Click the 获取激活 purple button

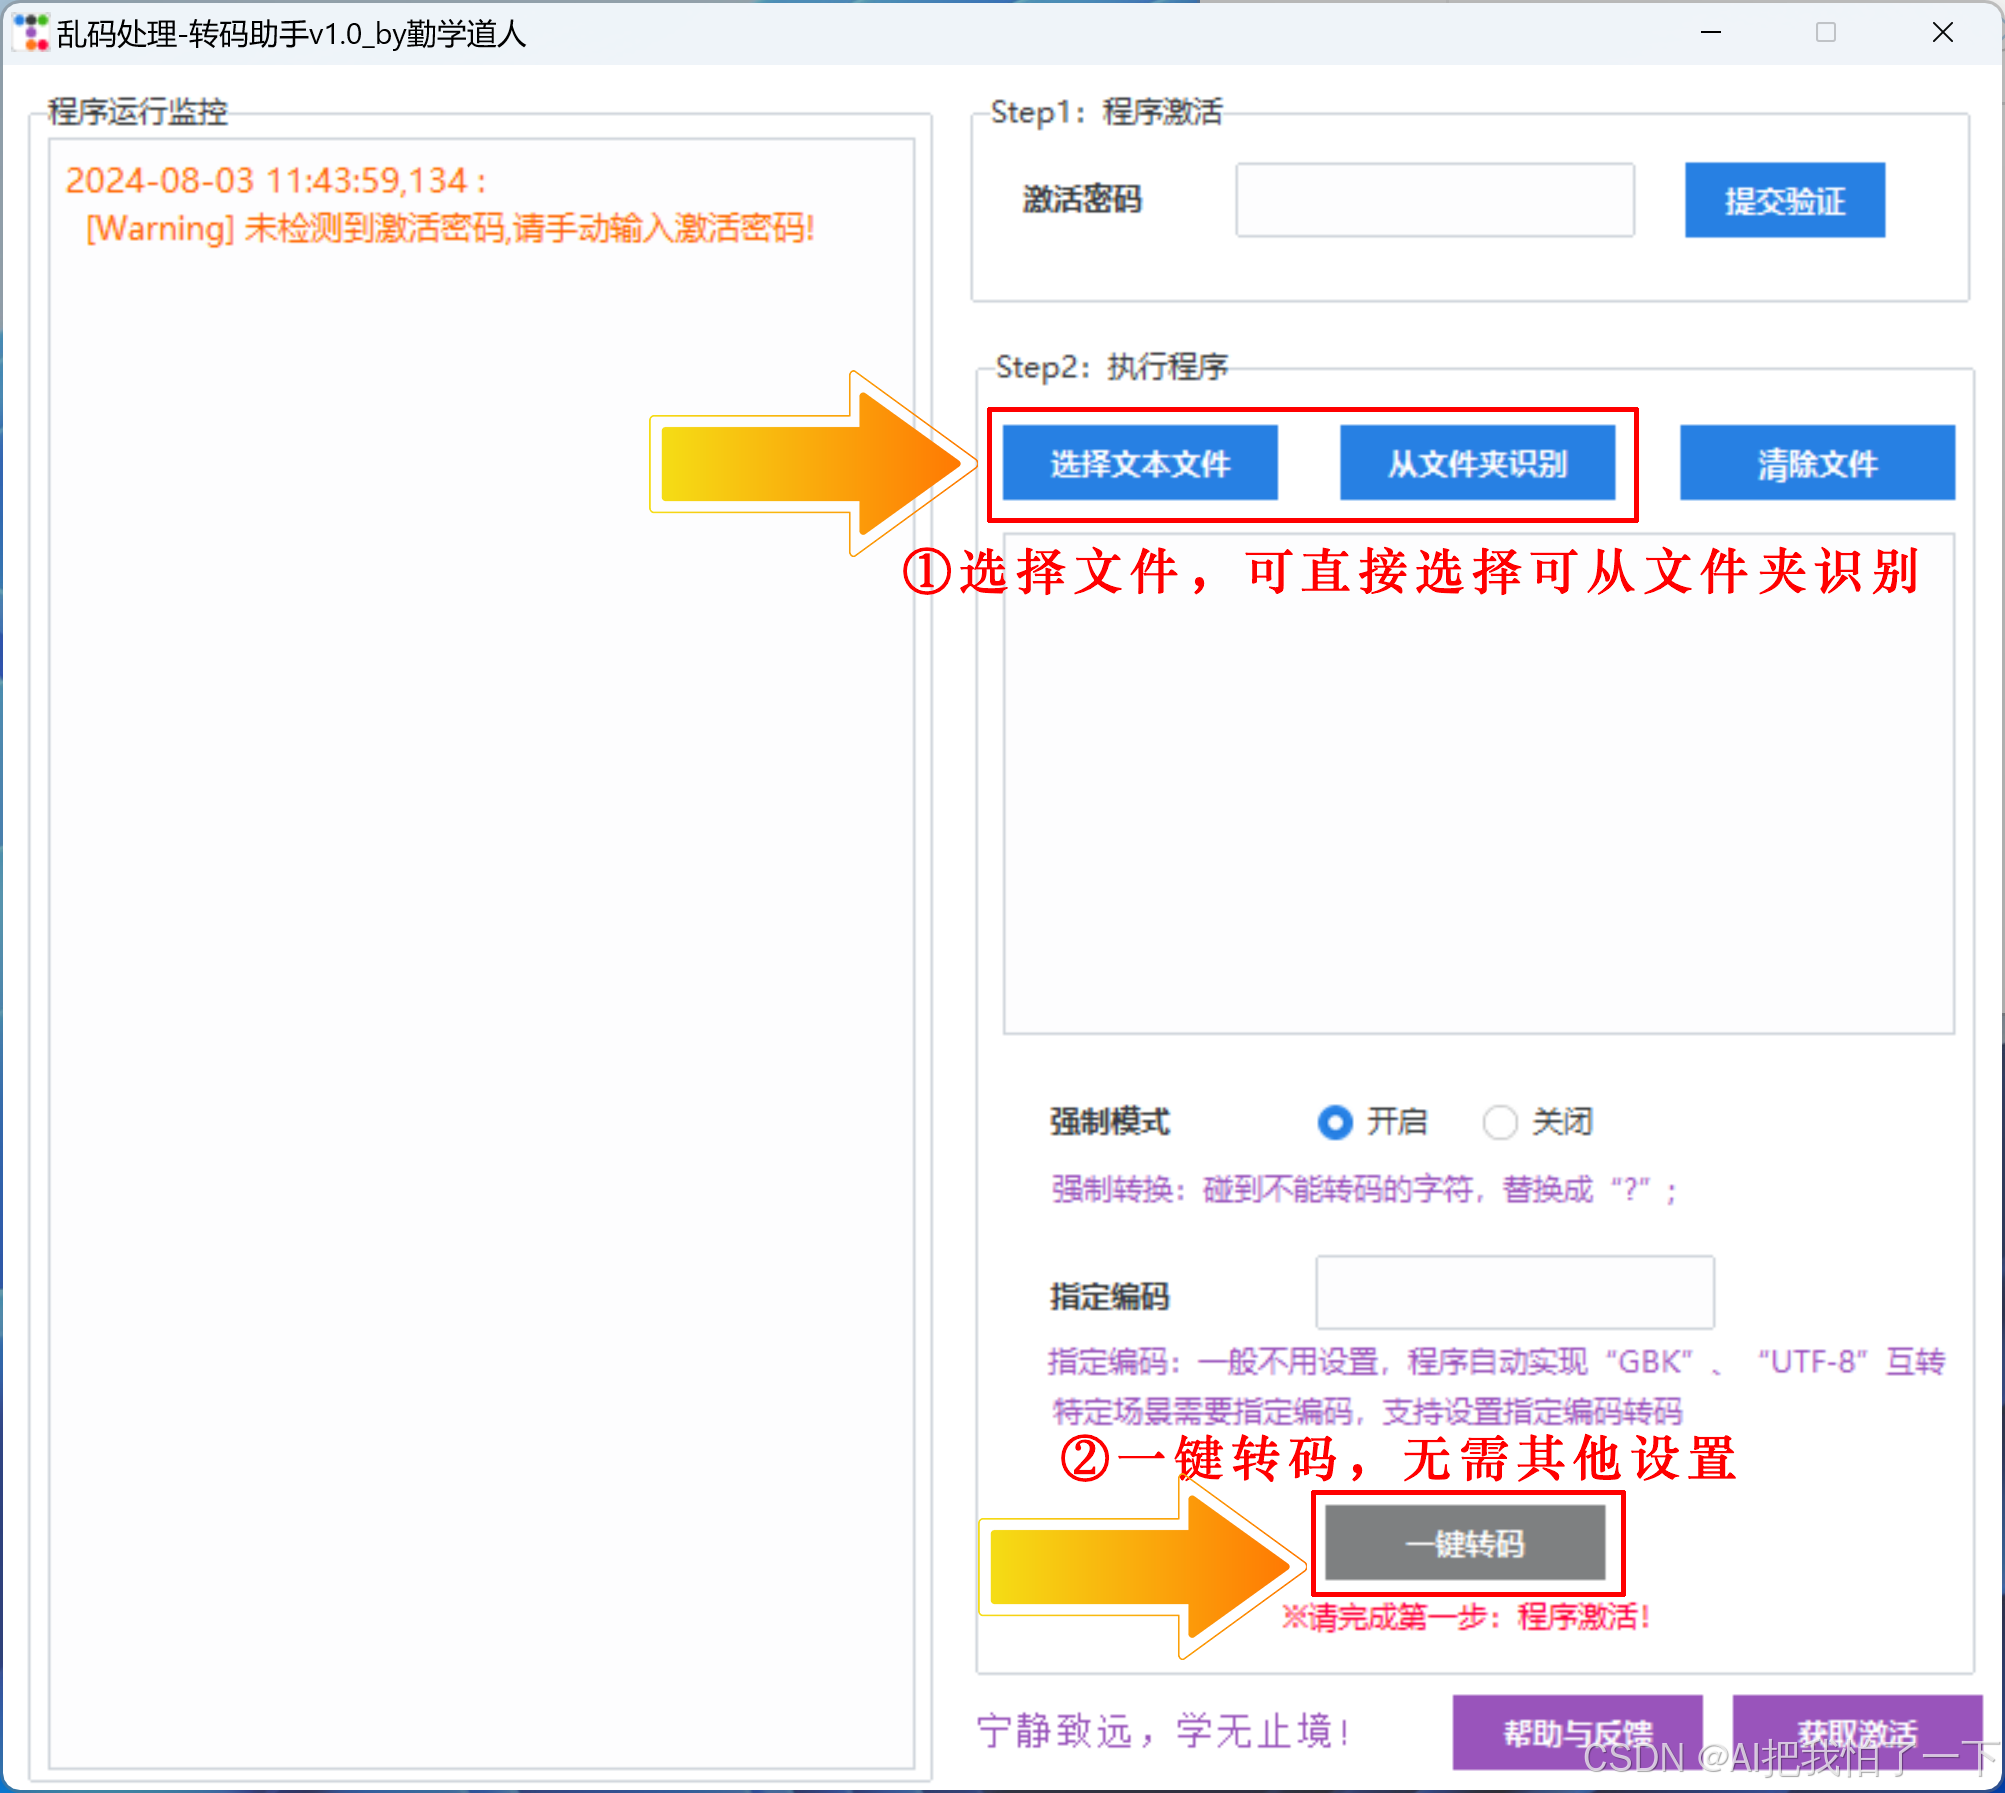coord(1856,1731)
